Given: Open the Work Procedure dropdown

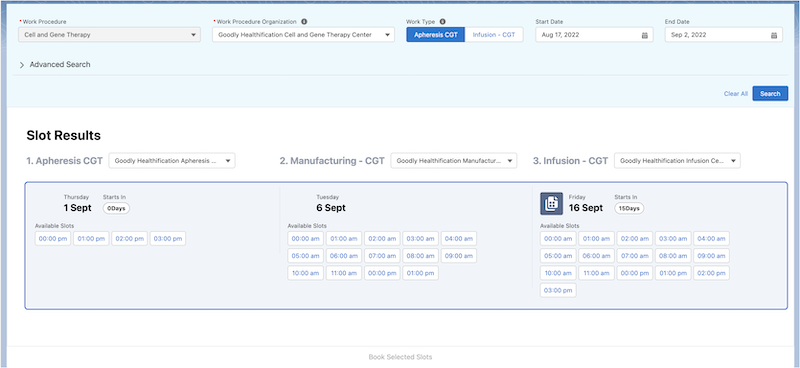Looking at the screenshot, I should tap(110, 35).
